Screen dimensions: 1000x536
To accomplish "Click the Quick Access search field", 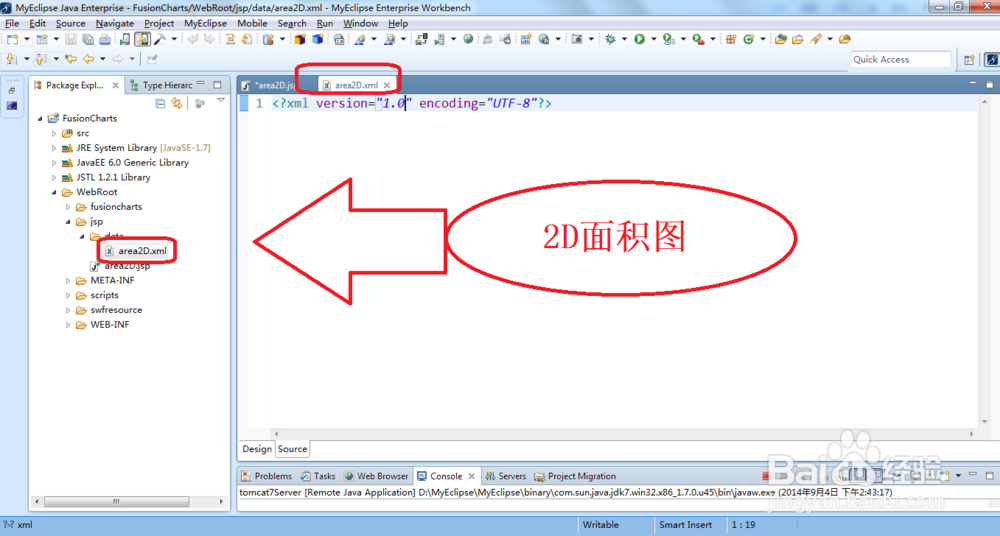I will [901, 59].
